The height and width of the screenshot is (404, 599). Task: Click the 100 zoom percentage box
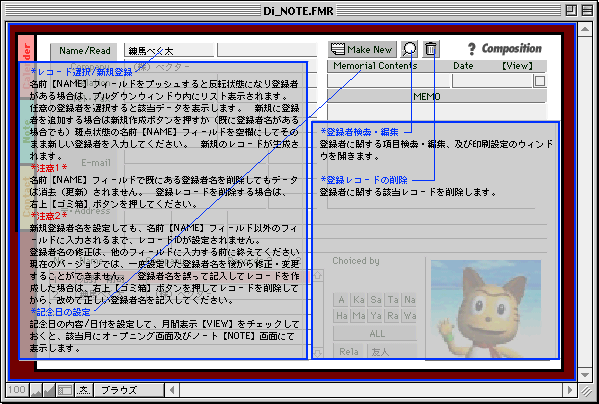tap(16, 390)
